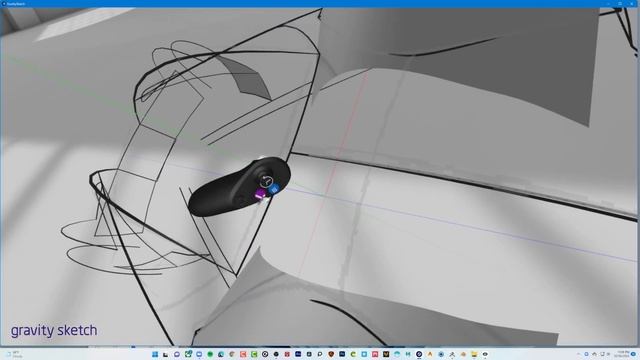
Task: Open the yellow folder-style taskbar icon
Action: coord(474,354)
